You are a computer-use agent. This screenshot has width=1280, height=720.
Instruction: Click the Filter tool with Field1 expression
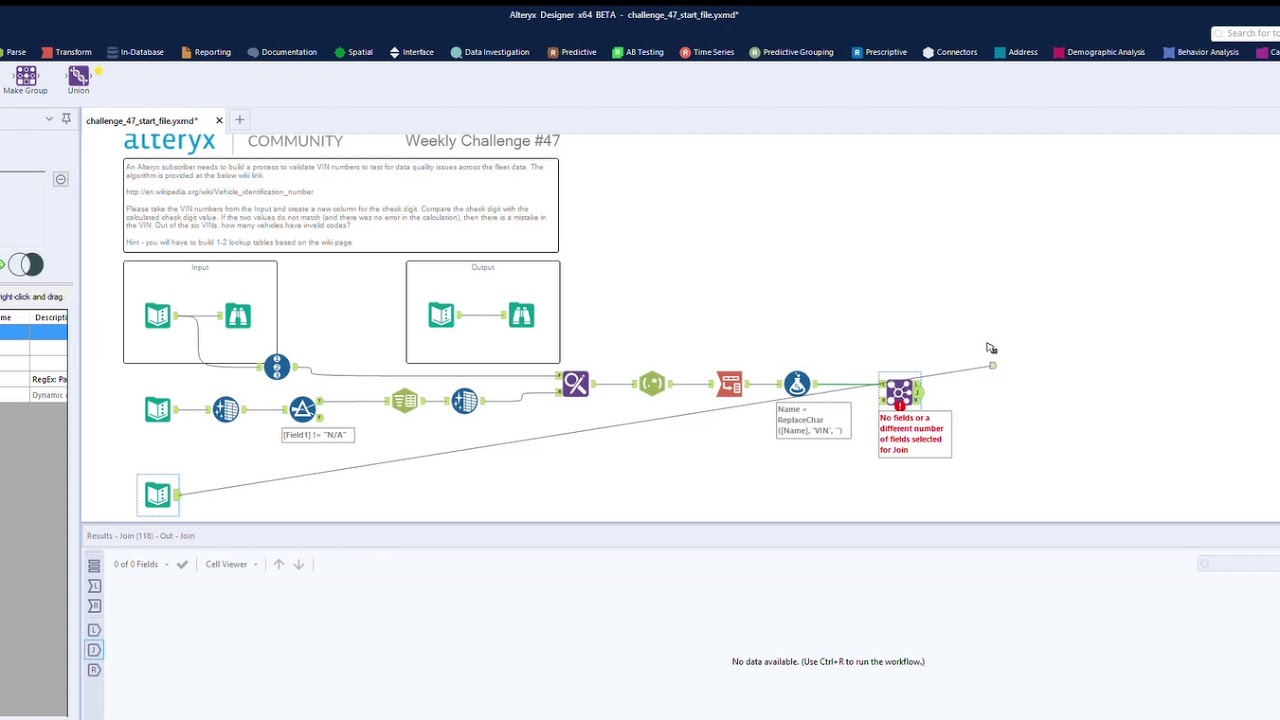pos(302,409)
